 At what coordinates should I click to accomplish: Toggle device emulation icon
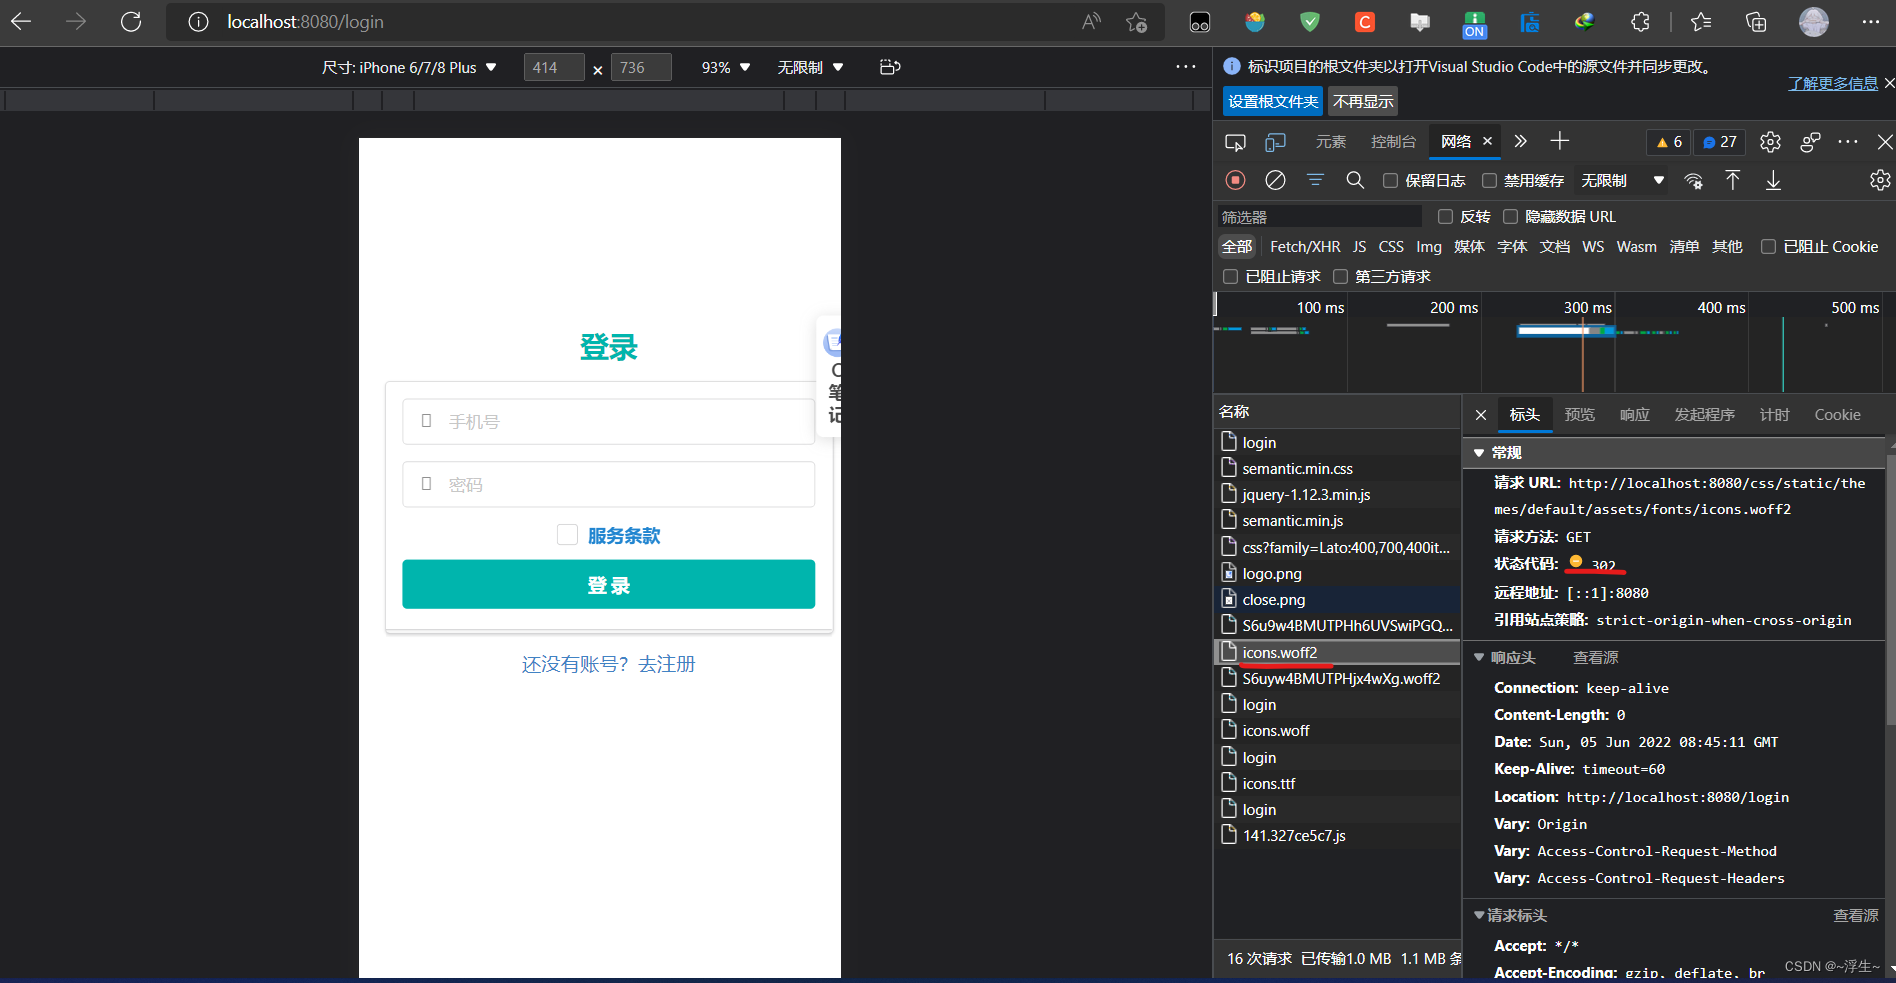click(x=1275, y=142)
